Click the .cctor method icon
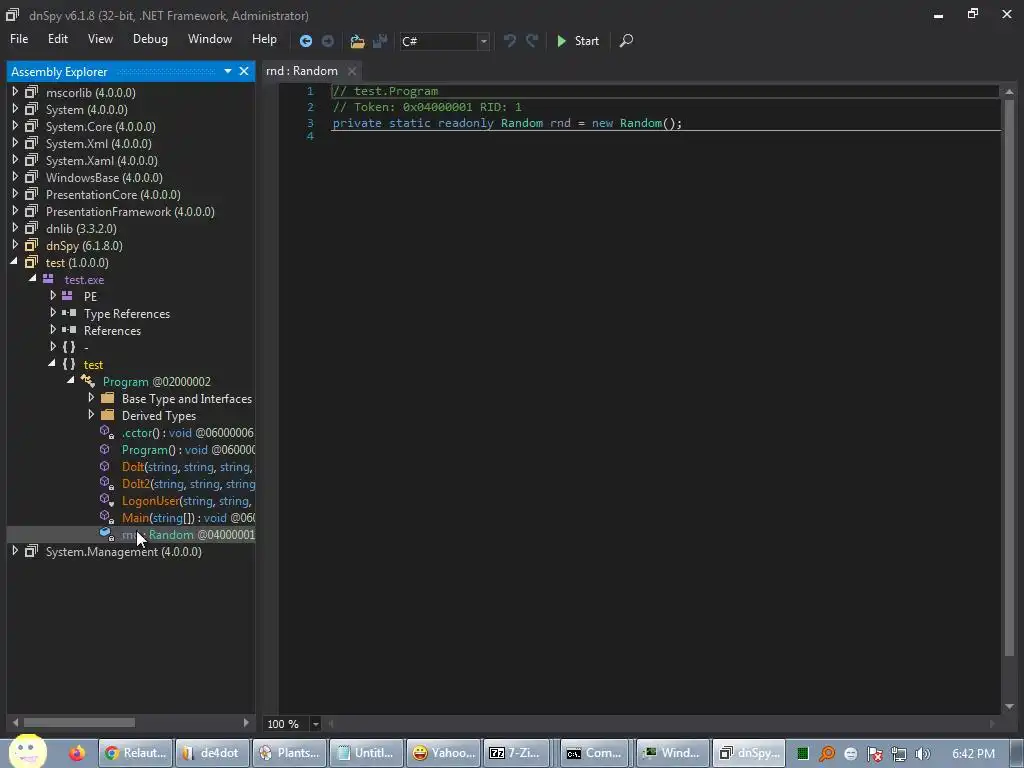Image resolution: width=1024 pixels, height=768 pixels. [106, 432]
